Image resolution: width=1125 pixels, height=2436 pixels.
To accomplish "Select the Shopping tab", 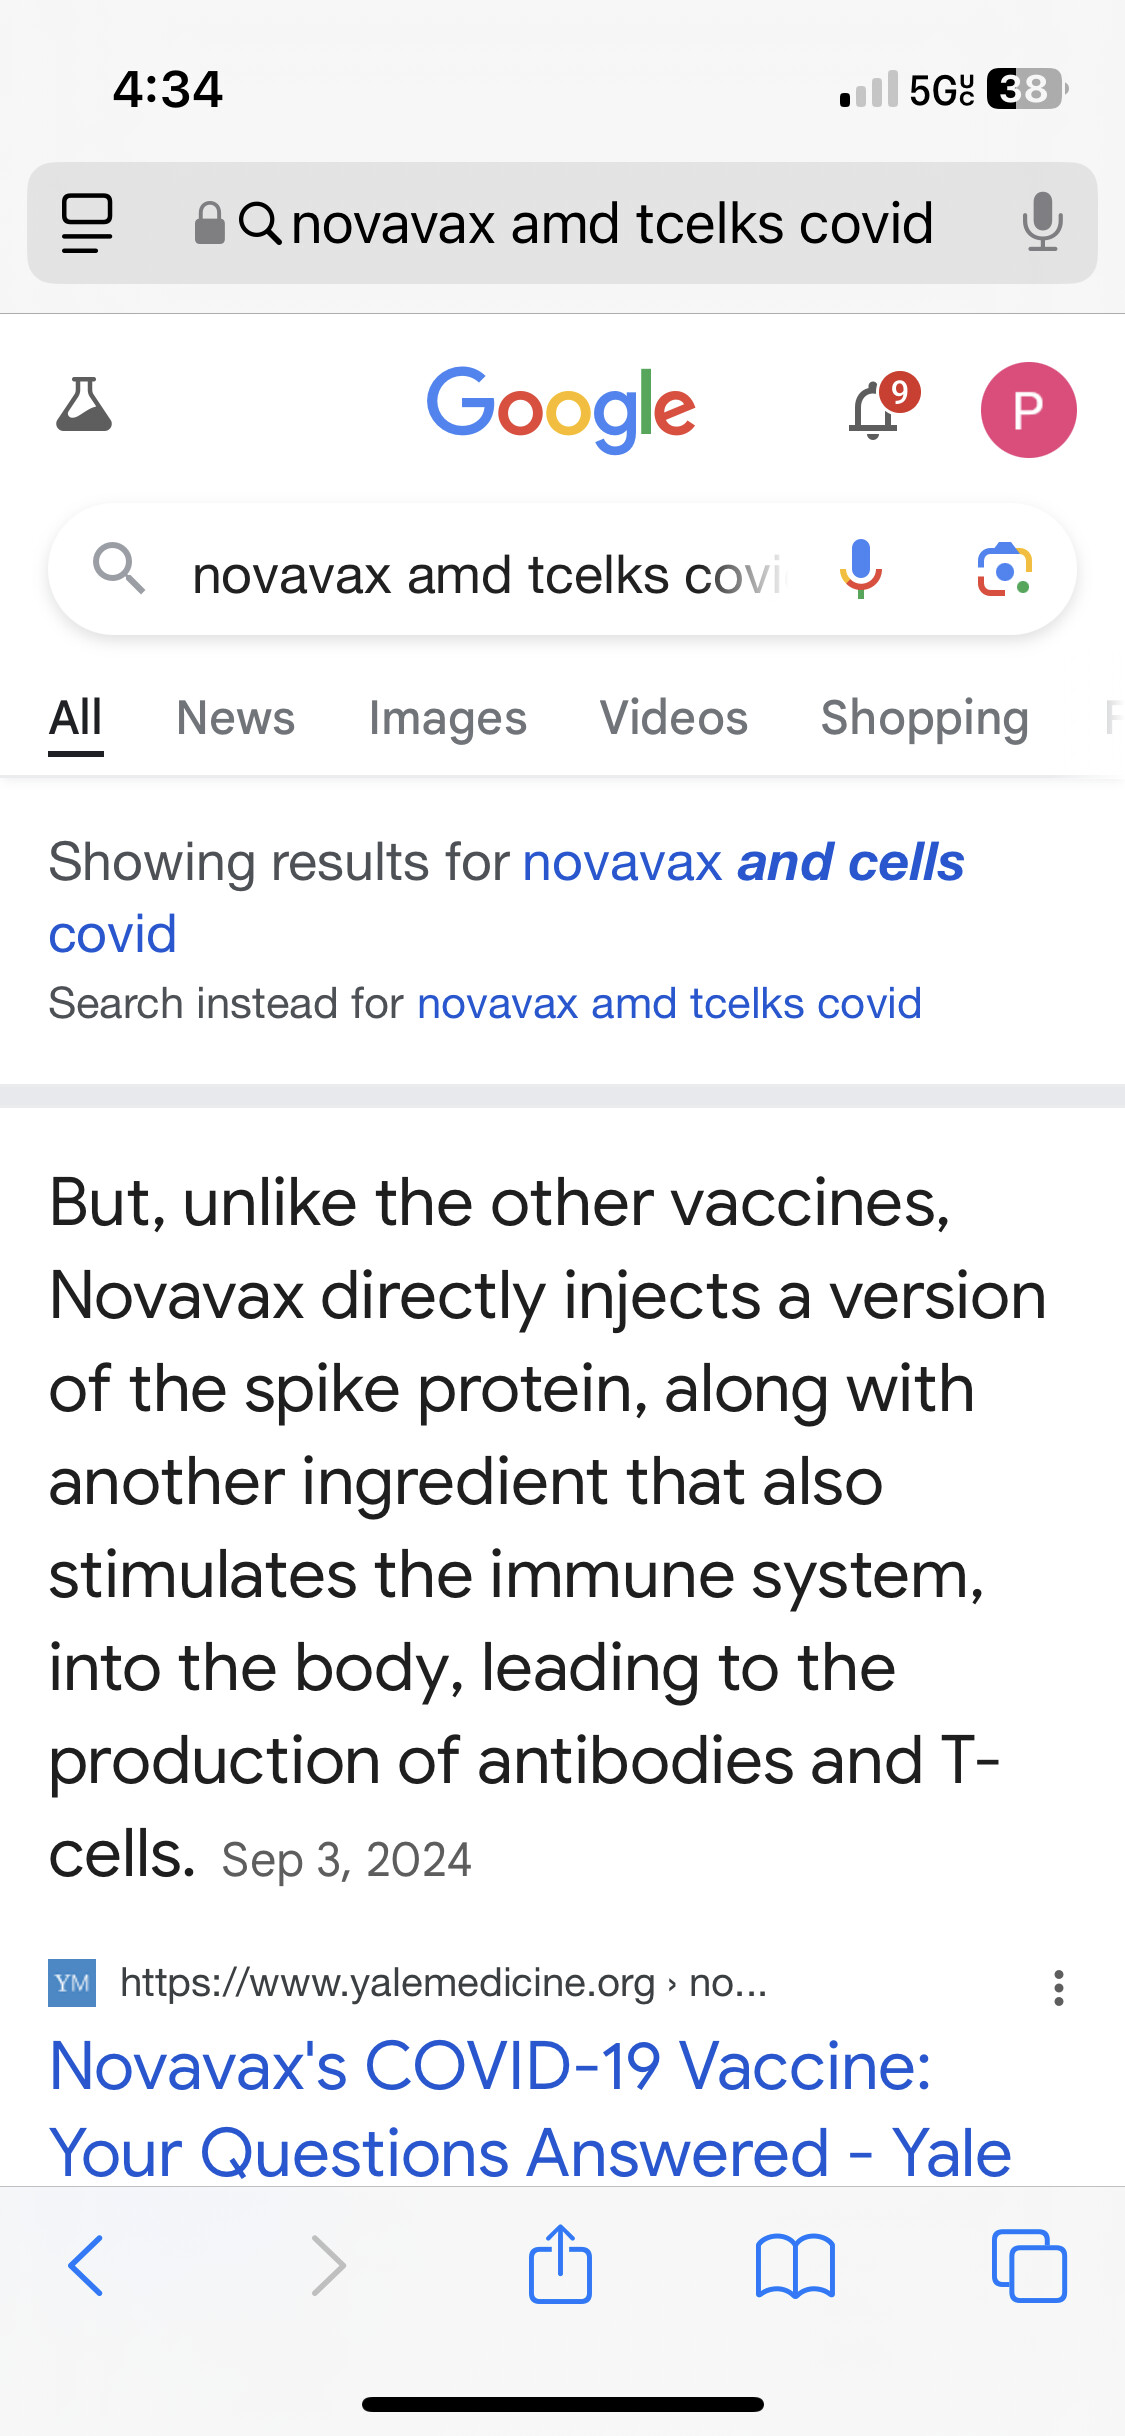I will (925, 718).
